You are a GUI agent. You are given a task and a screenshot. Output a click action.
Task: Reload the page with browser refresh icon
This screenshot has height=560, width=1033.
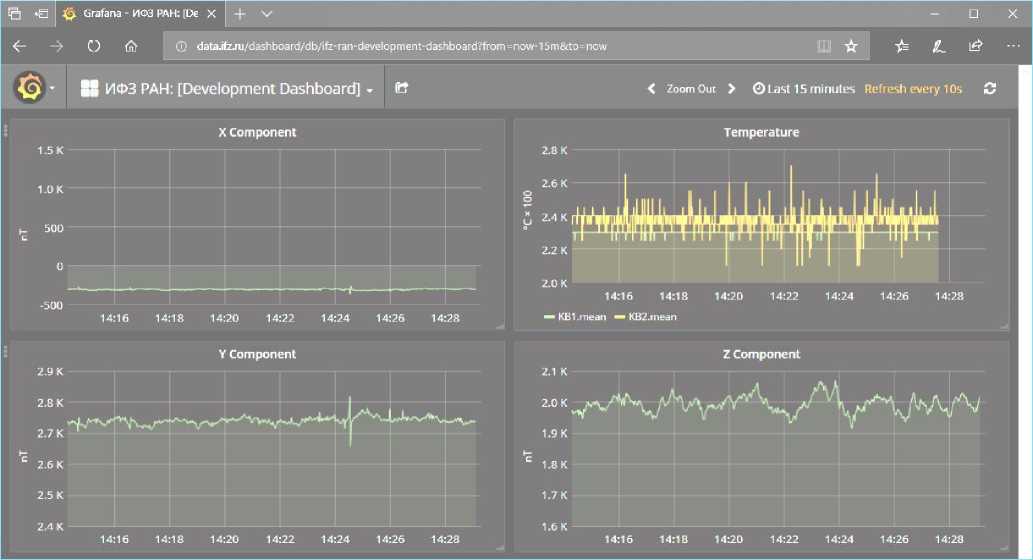[x=94, y=46]
